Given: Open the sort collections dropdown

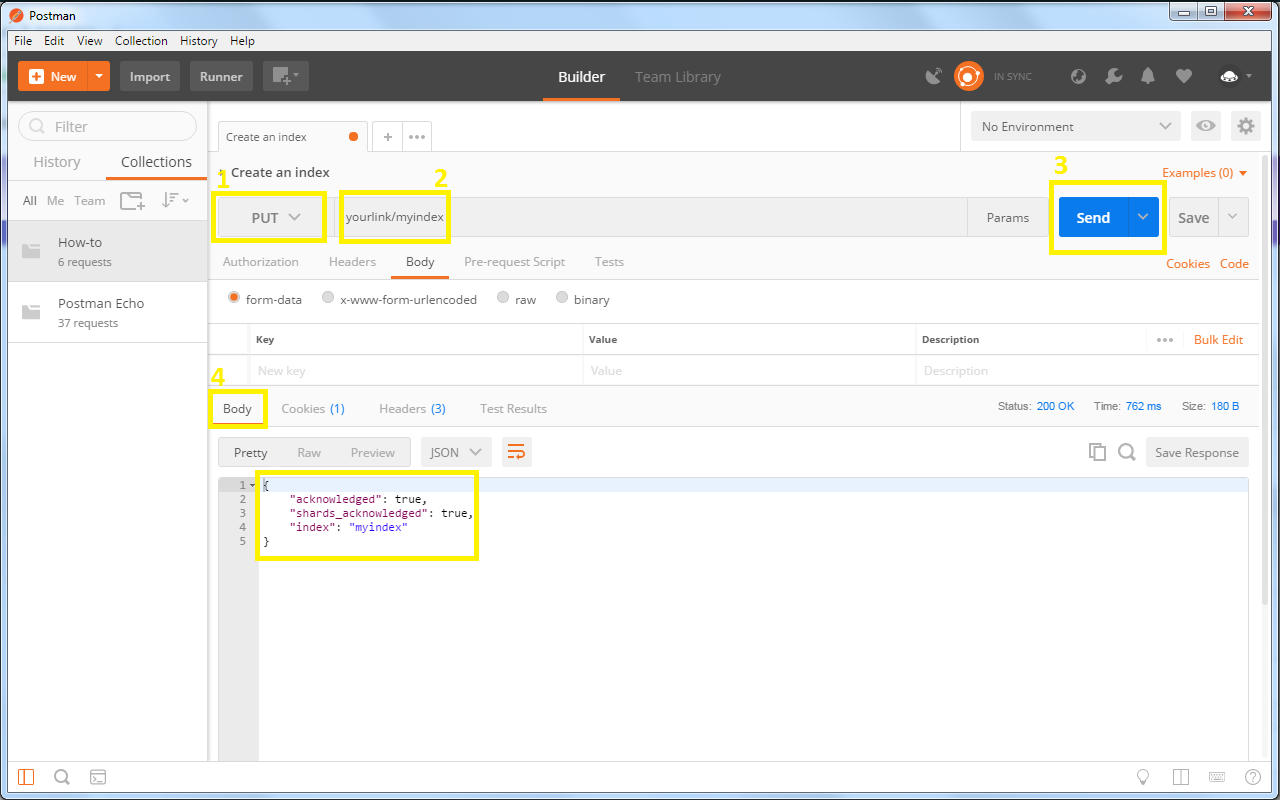Looking at the screenshot, I should point(175,201).
